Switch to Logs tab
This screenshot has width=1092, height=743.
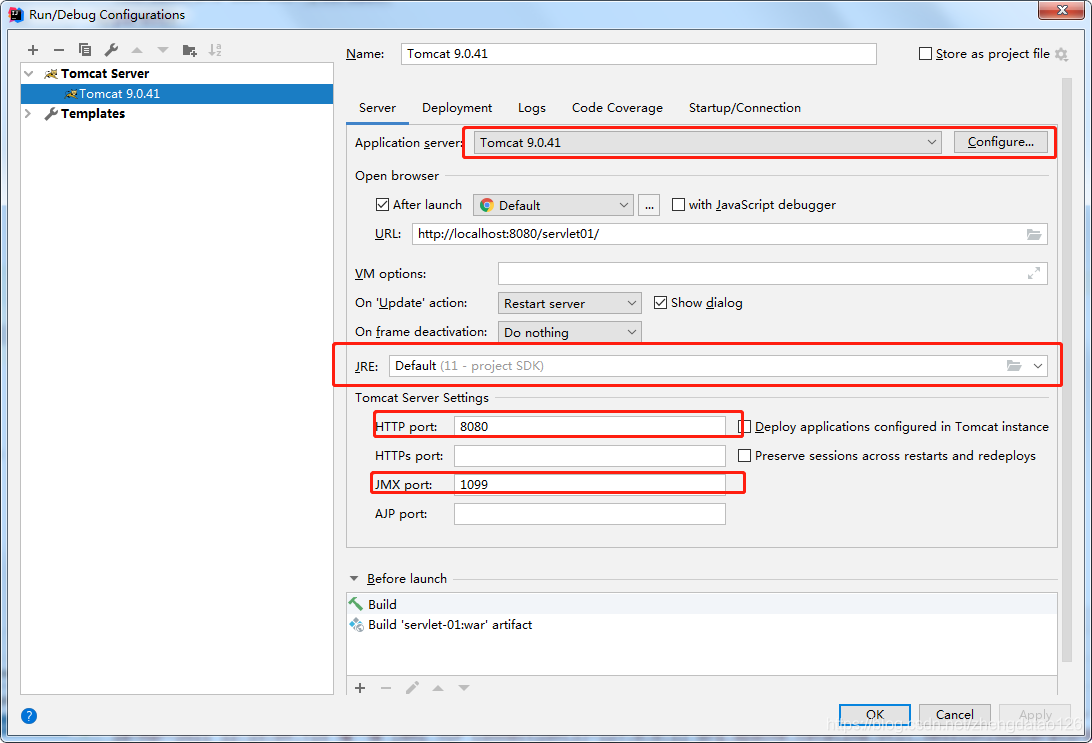pyautogui.click(x=532, y=108)
